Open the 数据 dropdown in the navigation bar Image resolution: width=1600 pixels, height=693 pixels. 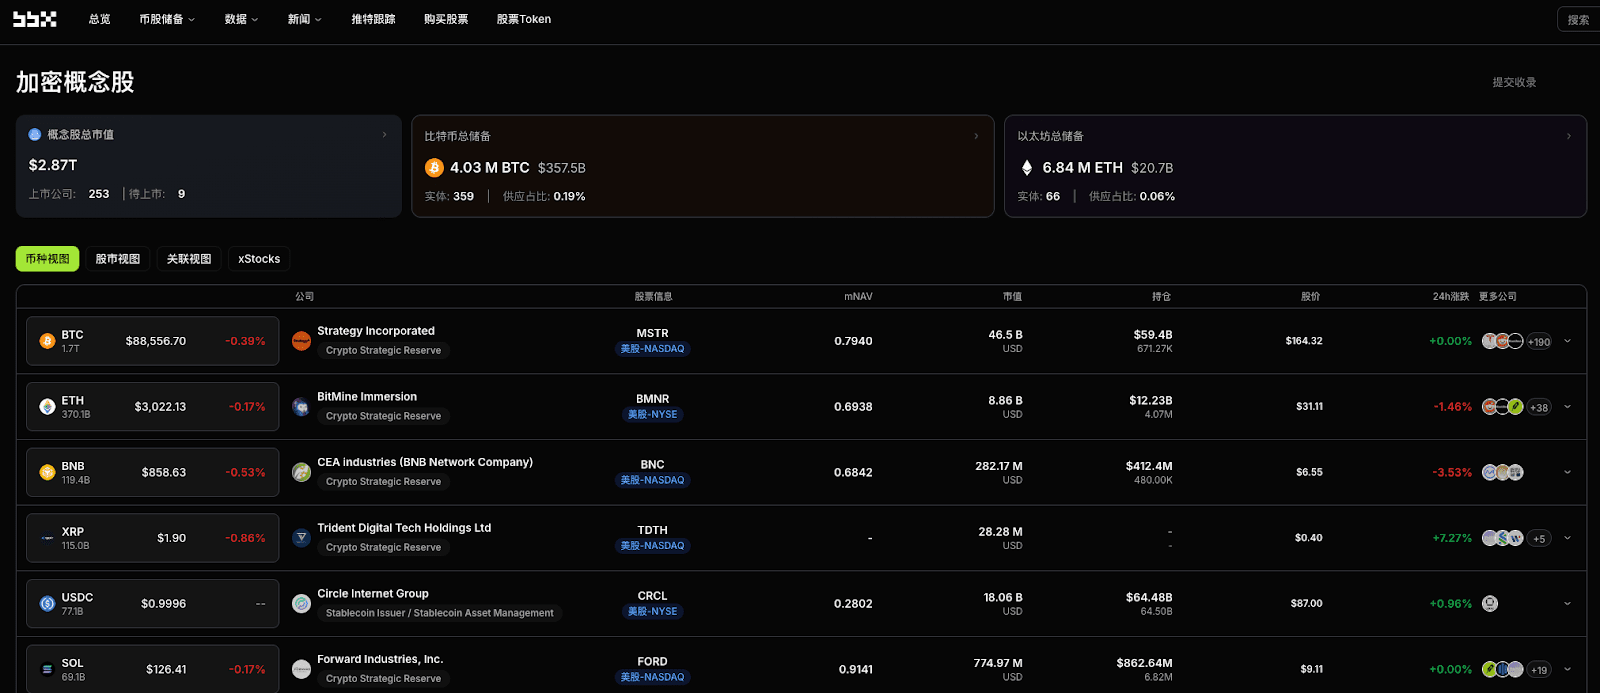[241, 19]
